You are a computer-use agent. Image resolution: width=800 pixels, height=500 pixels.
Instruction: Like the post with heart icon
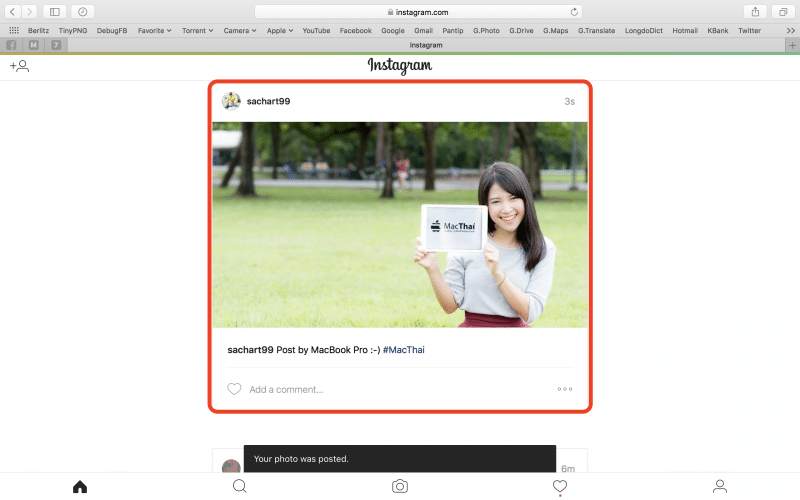coord(234,389)
